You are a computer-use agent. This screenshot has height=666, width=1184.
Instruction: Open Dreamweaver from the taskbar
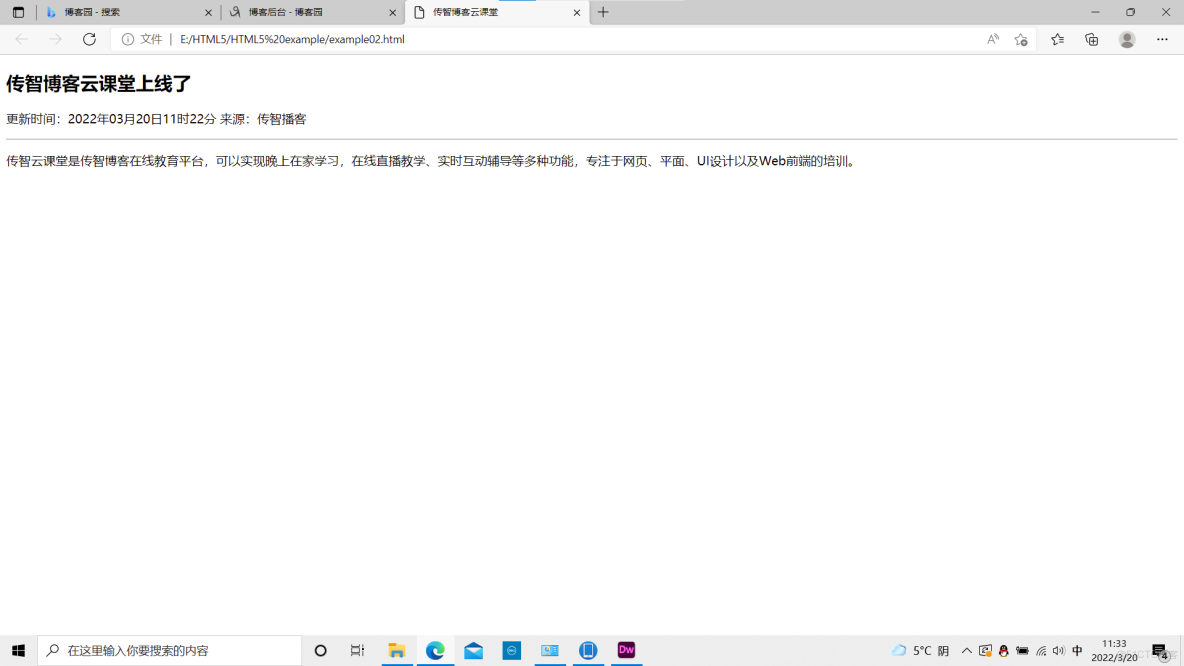(626, 650)
